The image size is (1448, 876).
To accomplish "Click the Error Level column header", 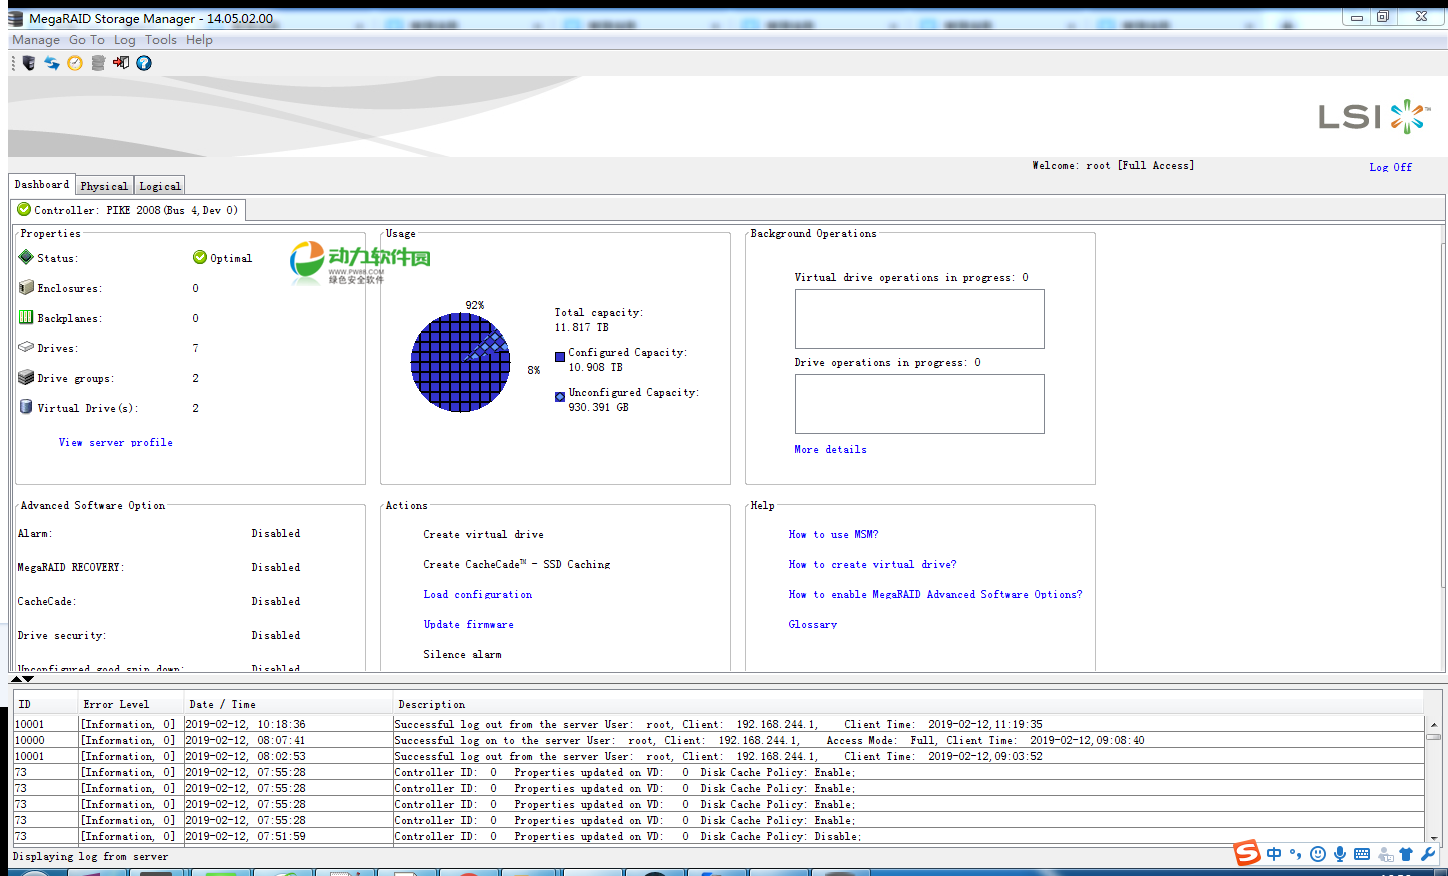I will (x=131, y=704).
